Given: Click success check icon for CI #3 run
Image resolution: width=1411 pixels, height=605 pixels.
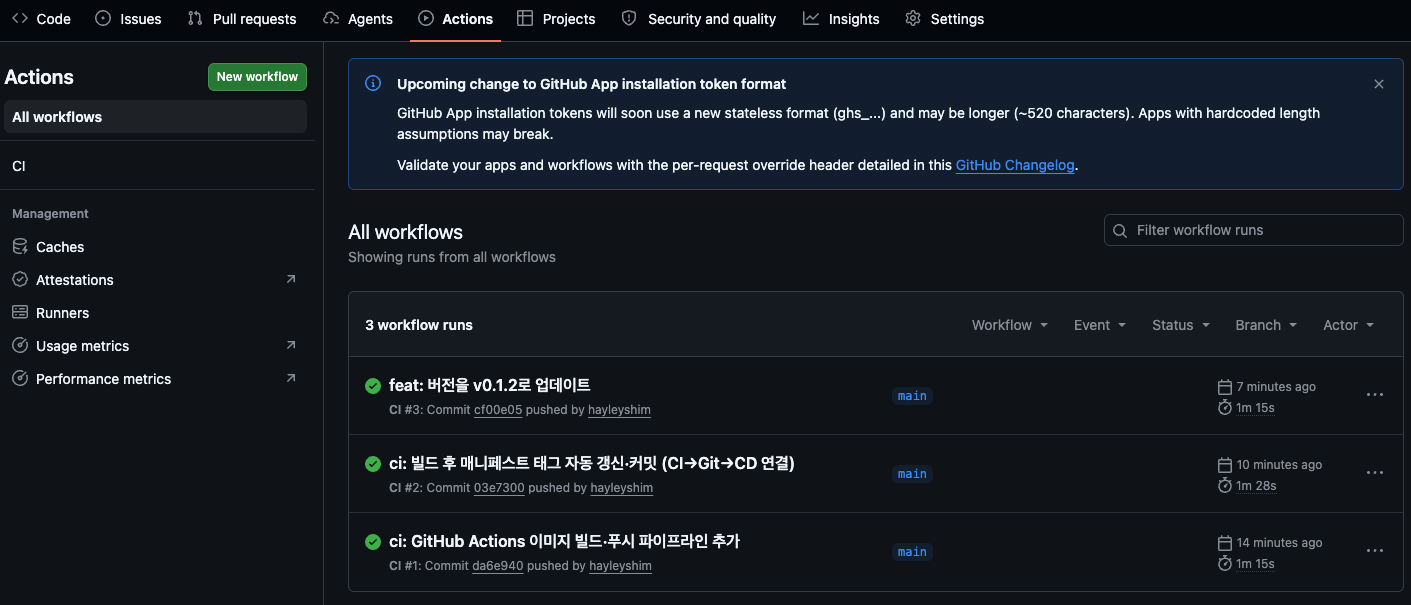Looking at the screenshot, I should [x=373, y=386].
